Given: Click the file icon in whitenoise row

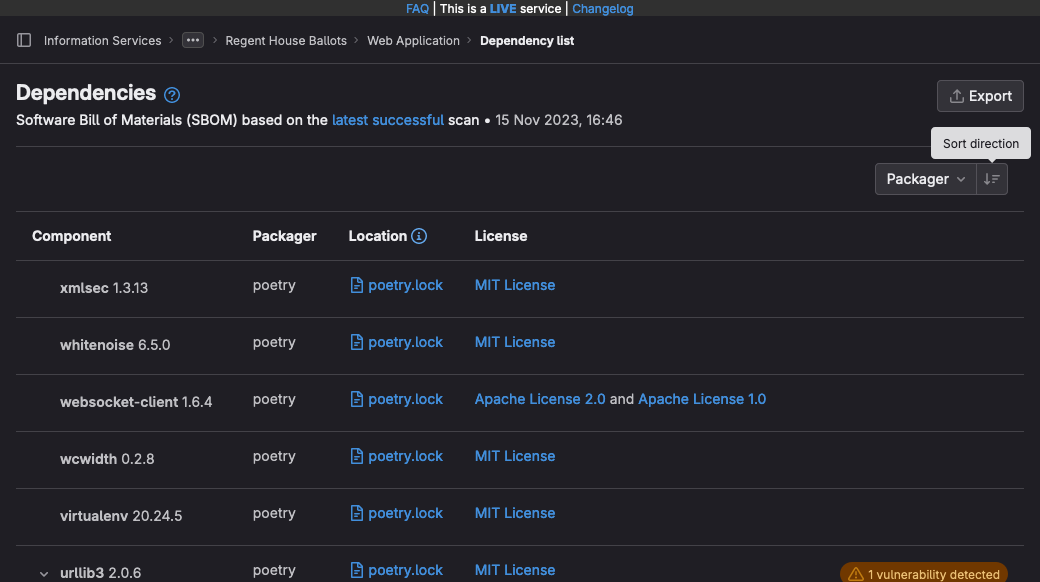Looking at the screenshot, I should 357,342.
